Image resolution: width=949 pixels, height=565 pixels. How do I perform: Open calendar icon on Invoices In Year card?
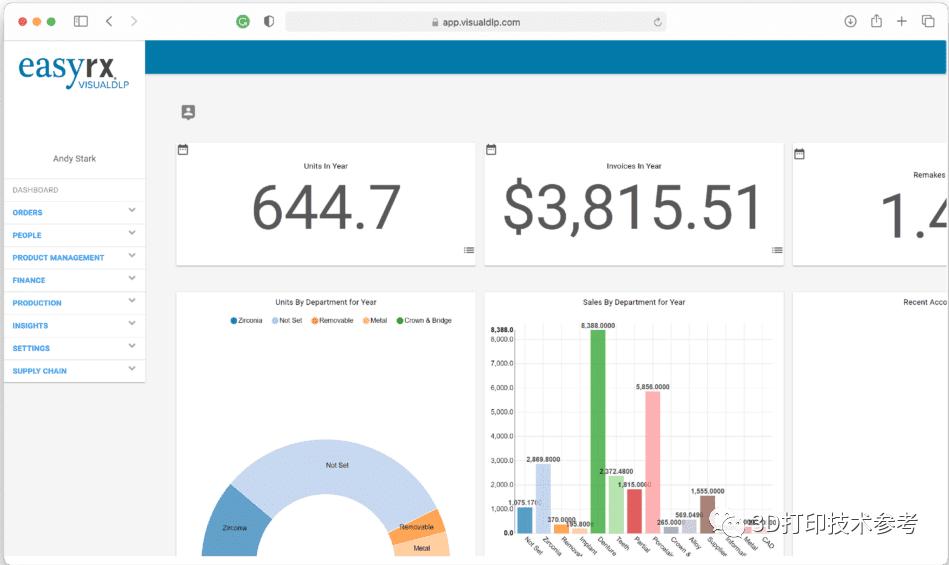pos(491,150)
